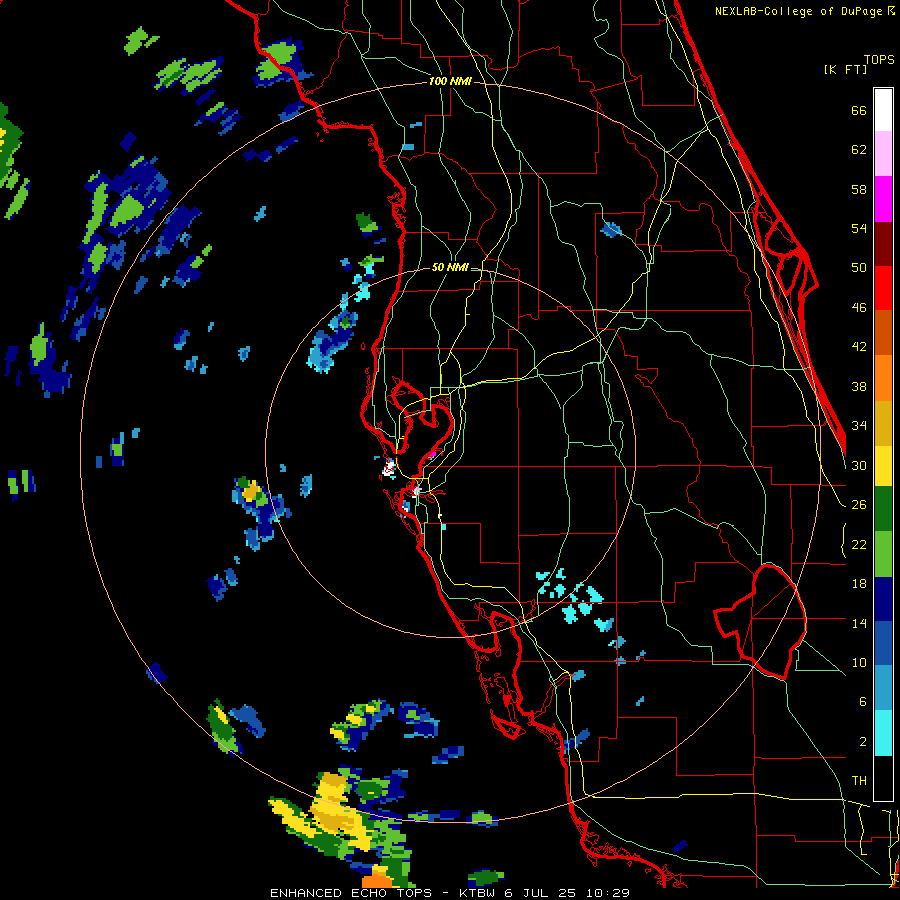Viewport: 900px width, 900px height.
Task: Select the light pink 62 kft legend swatch
Action: [x=883, y=153]
